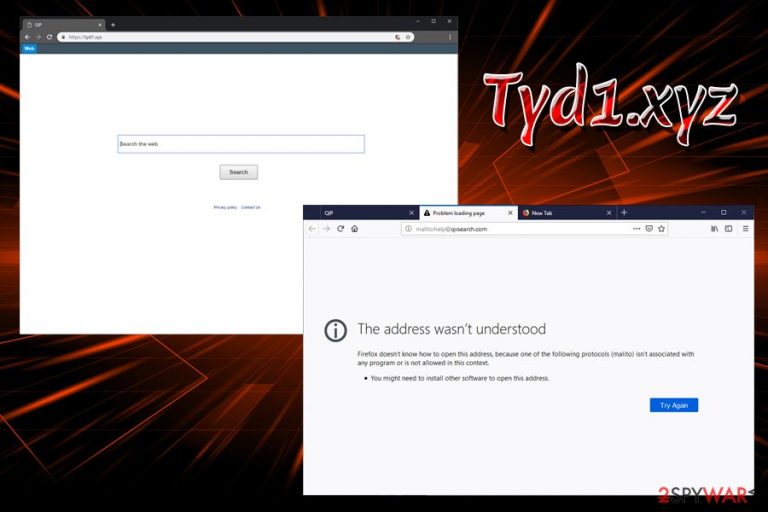Open the Contact Us link

pyautogui.click(x=251, y=207)
